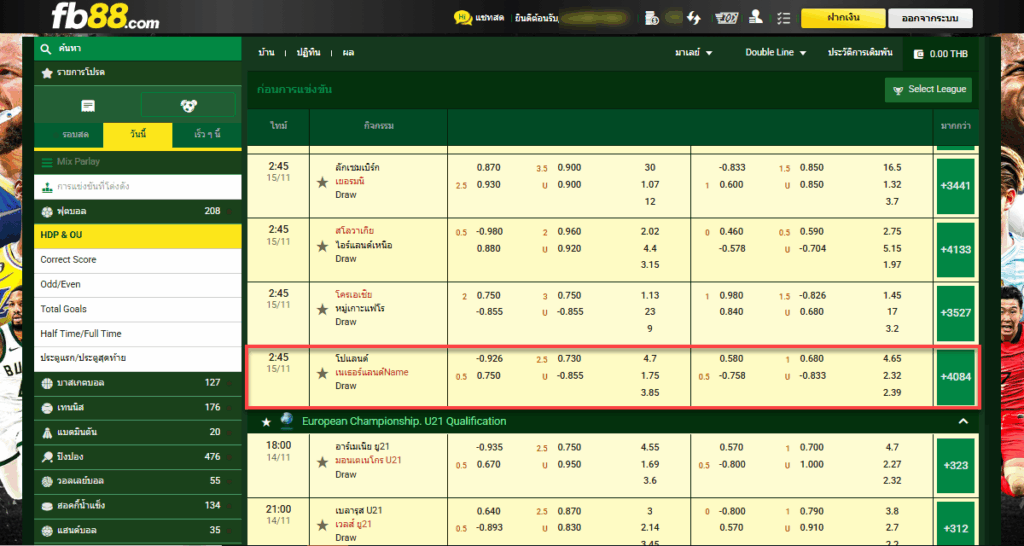
Task: Open the user profile icon in header
Action: (x=756, y=18)
